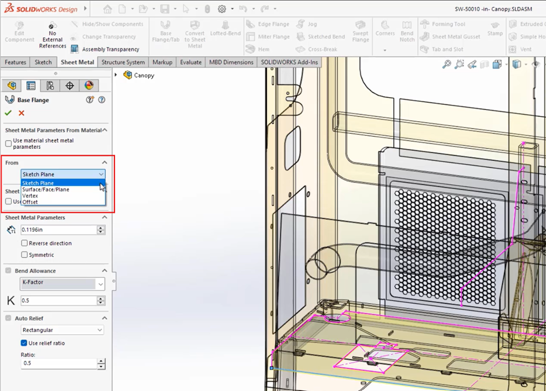The height and width of the screenshot is (391, 546).
Task: Enable Use material sheet metal parameters checkbox
Action: tap(8, 143)
